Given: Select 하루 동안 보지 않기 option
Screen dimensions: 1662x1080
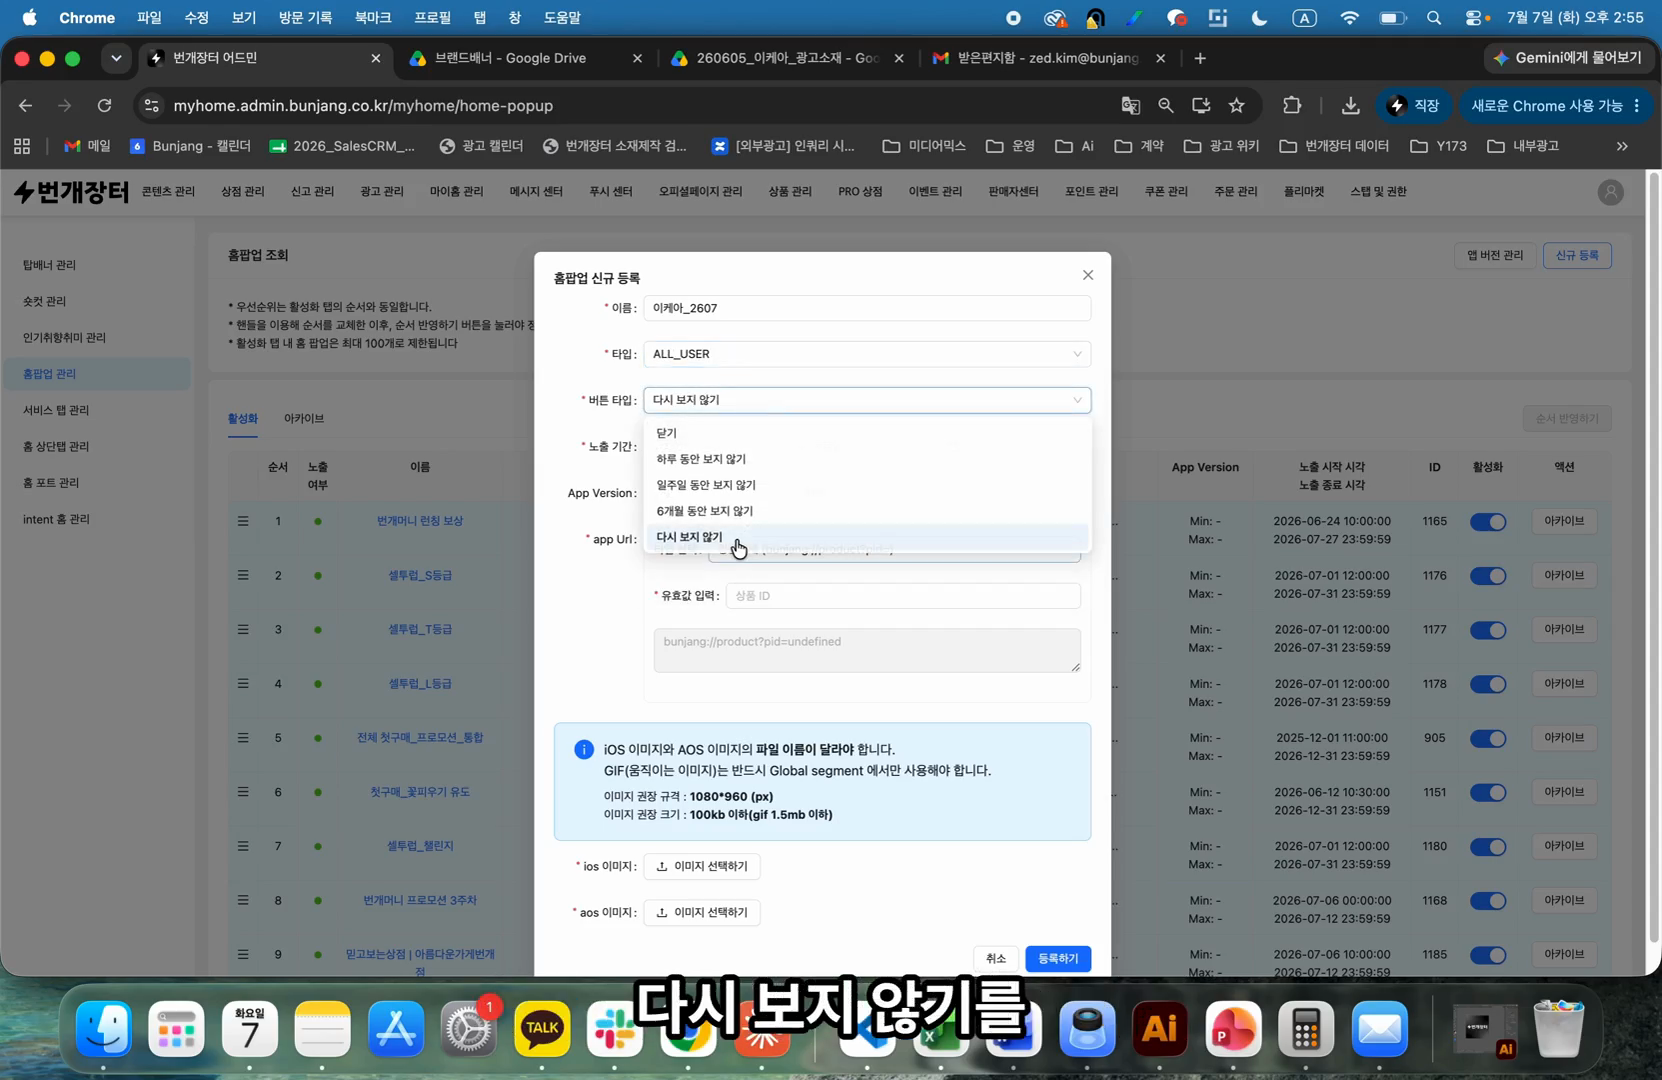Looking at the screenshot, I should 867,459.
